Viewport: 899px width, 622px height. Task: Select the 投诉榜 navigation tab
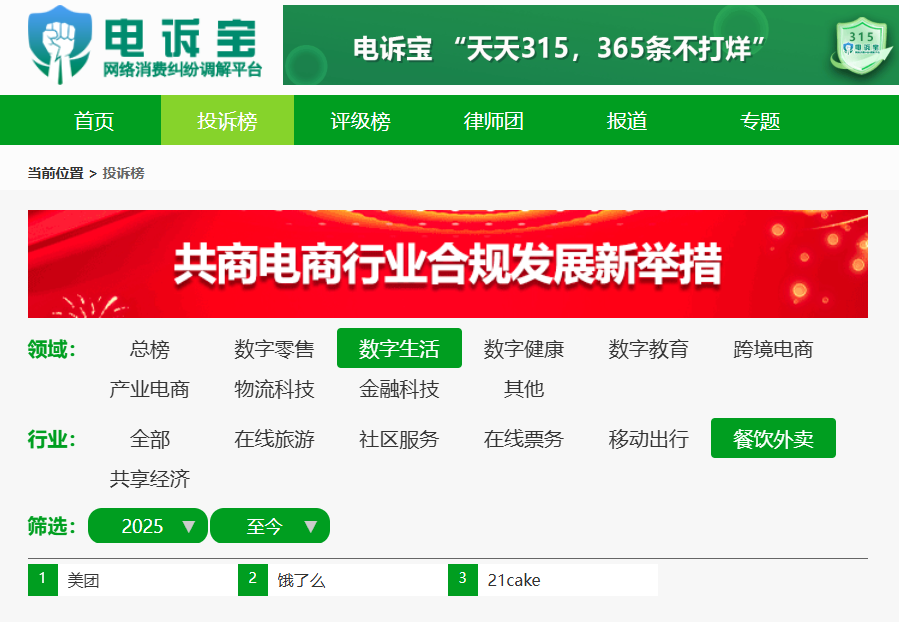pos(228,120)
